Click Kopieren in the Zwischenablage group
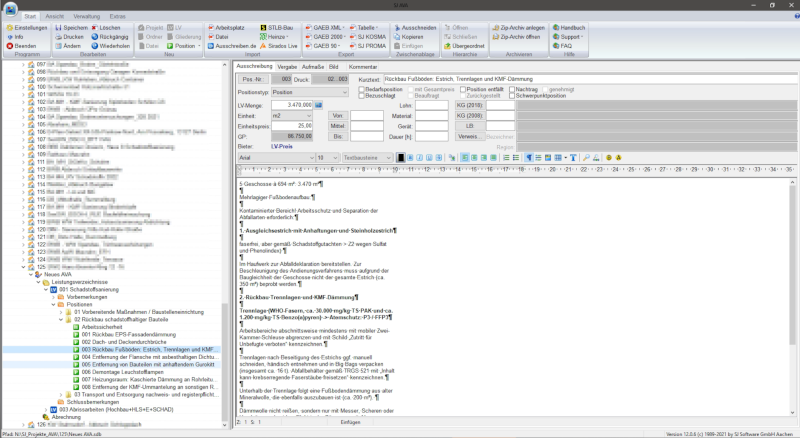 point(408,37)
